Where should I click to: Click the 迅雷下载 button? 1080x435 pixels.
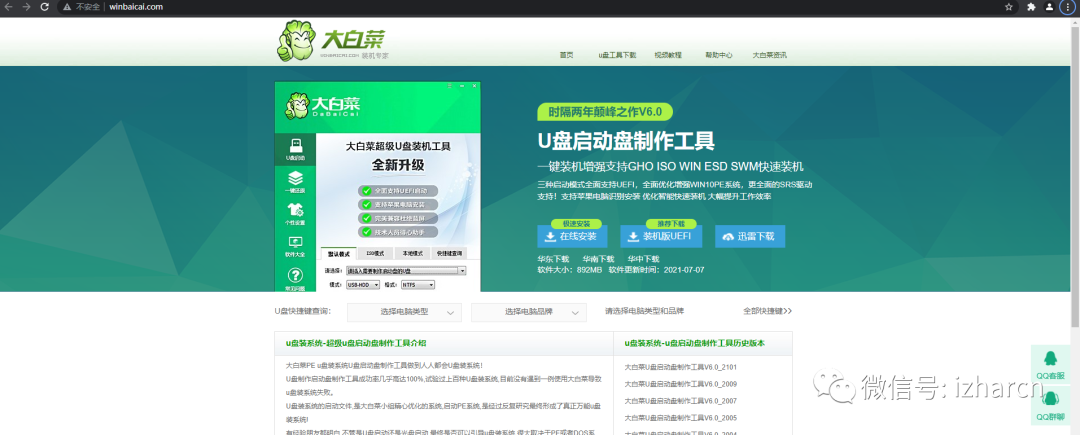tap(749, 236)
